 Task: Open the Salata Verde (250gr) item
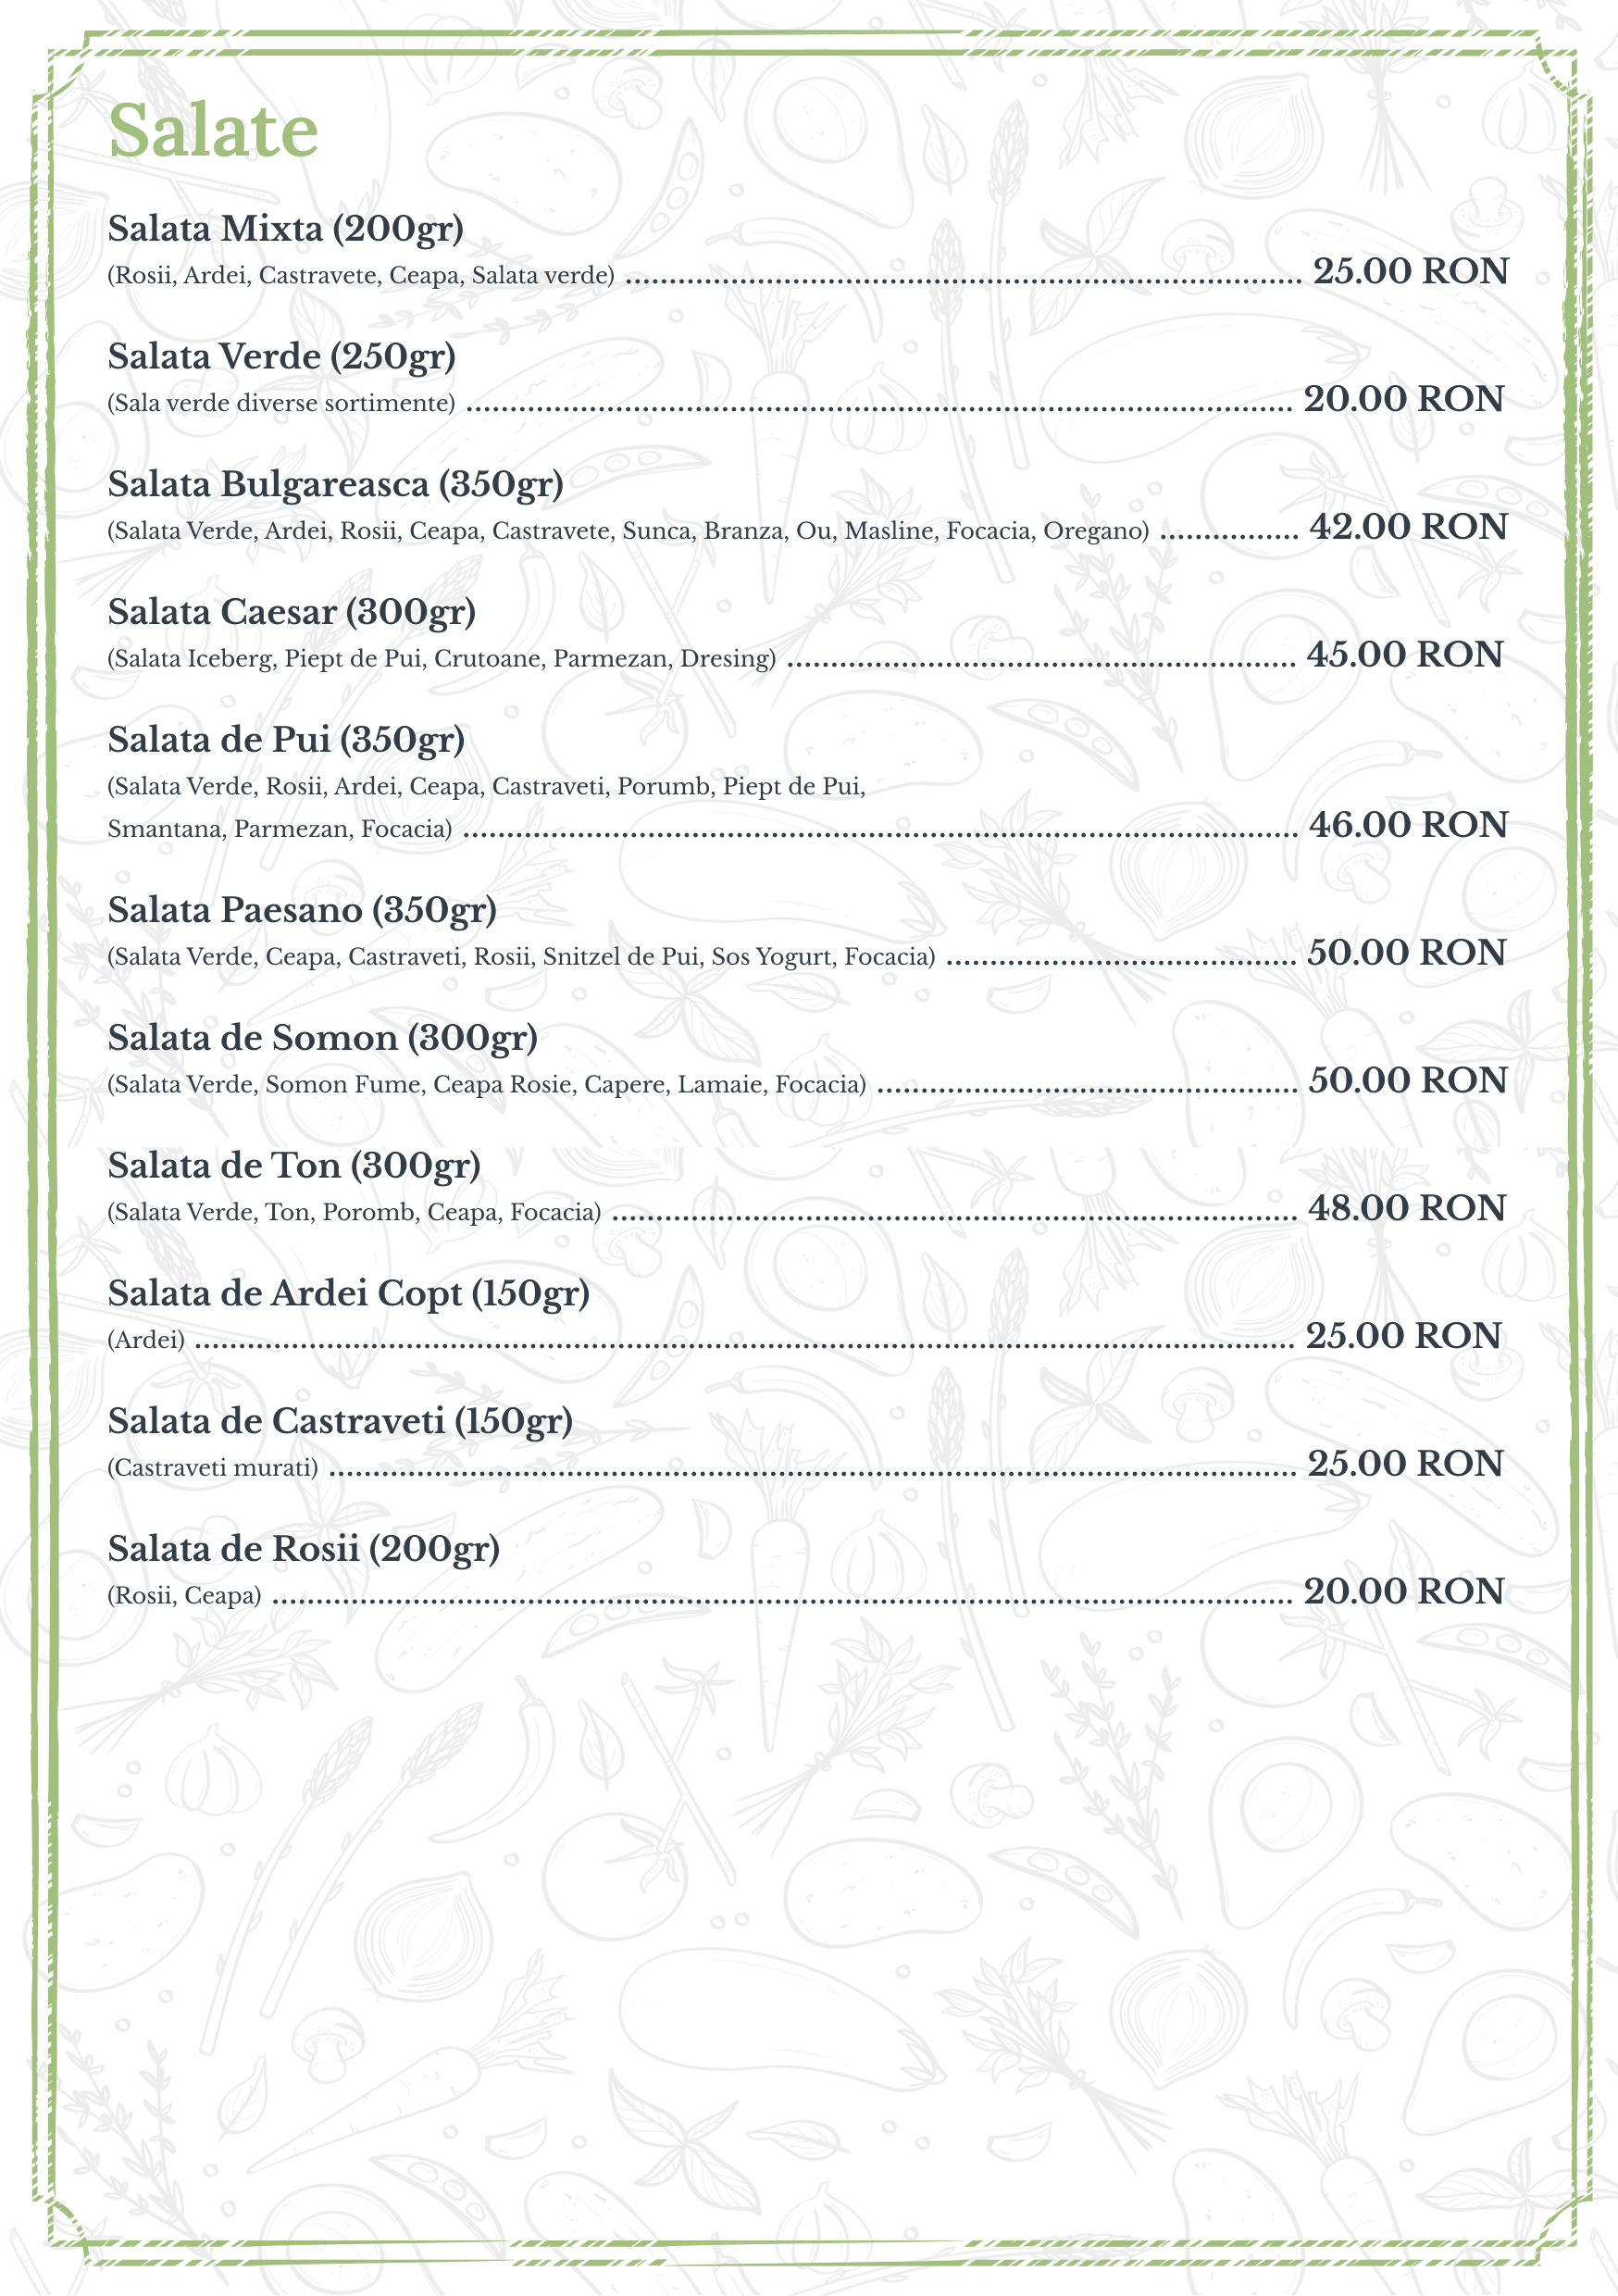click(x=282, y=357)
